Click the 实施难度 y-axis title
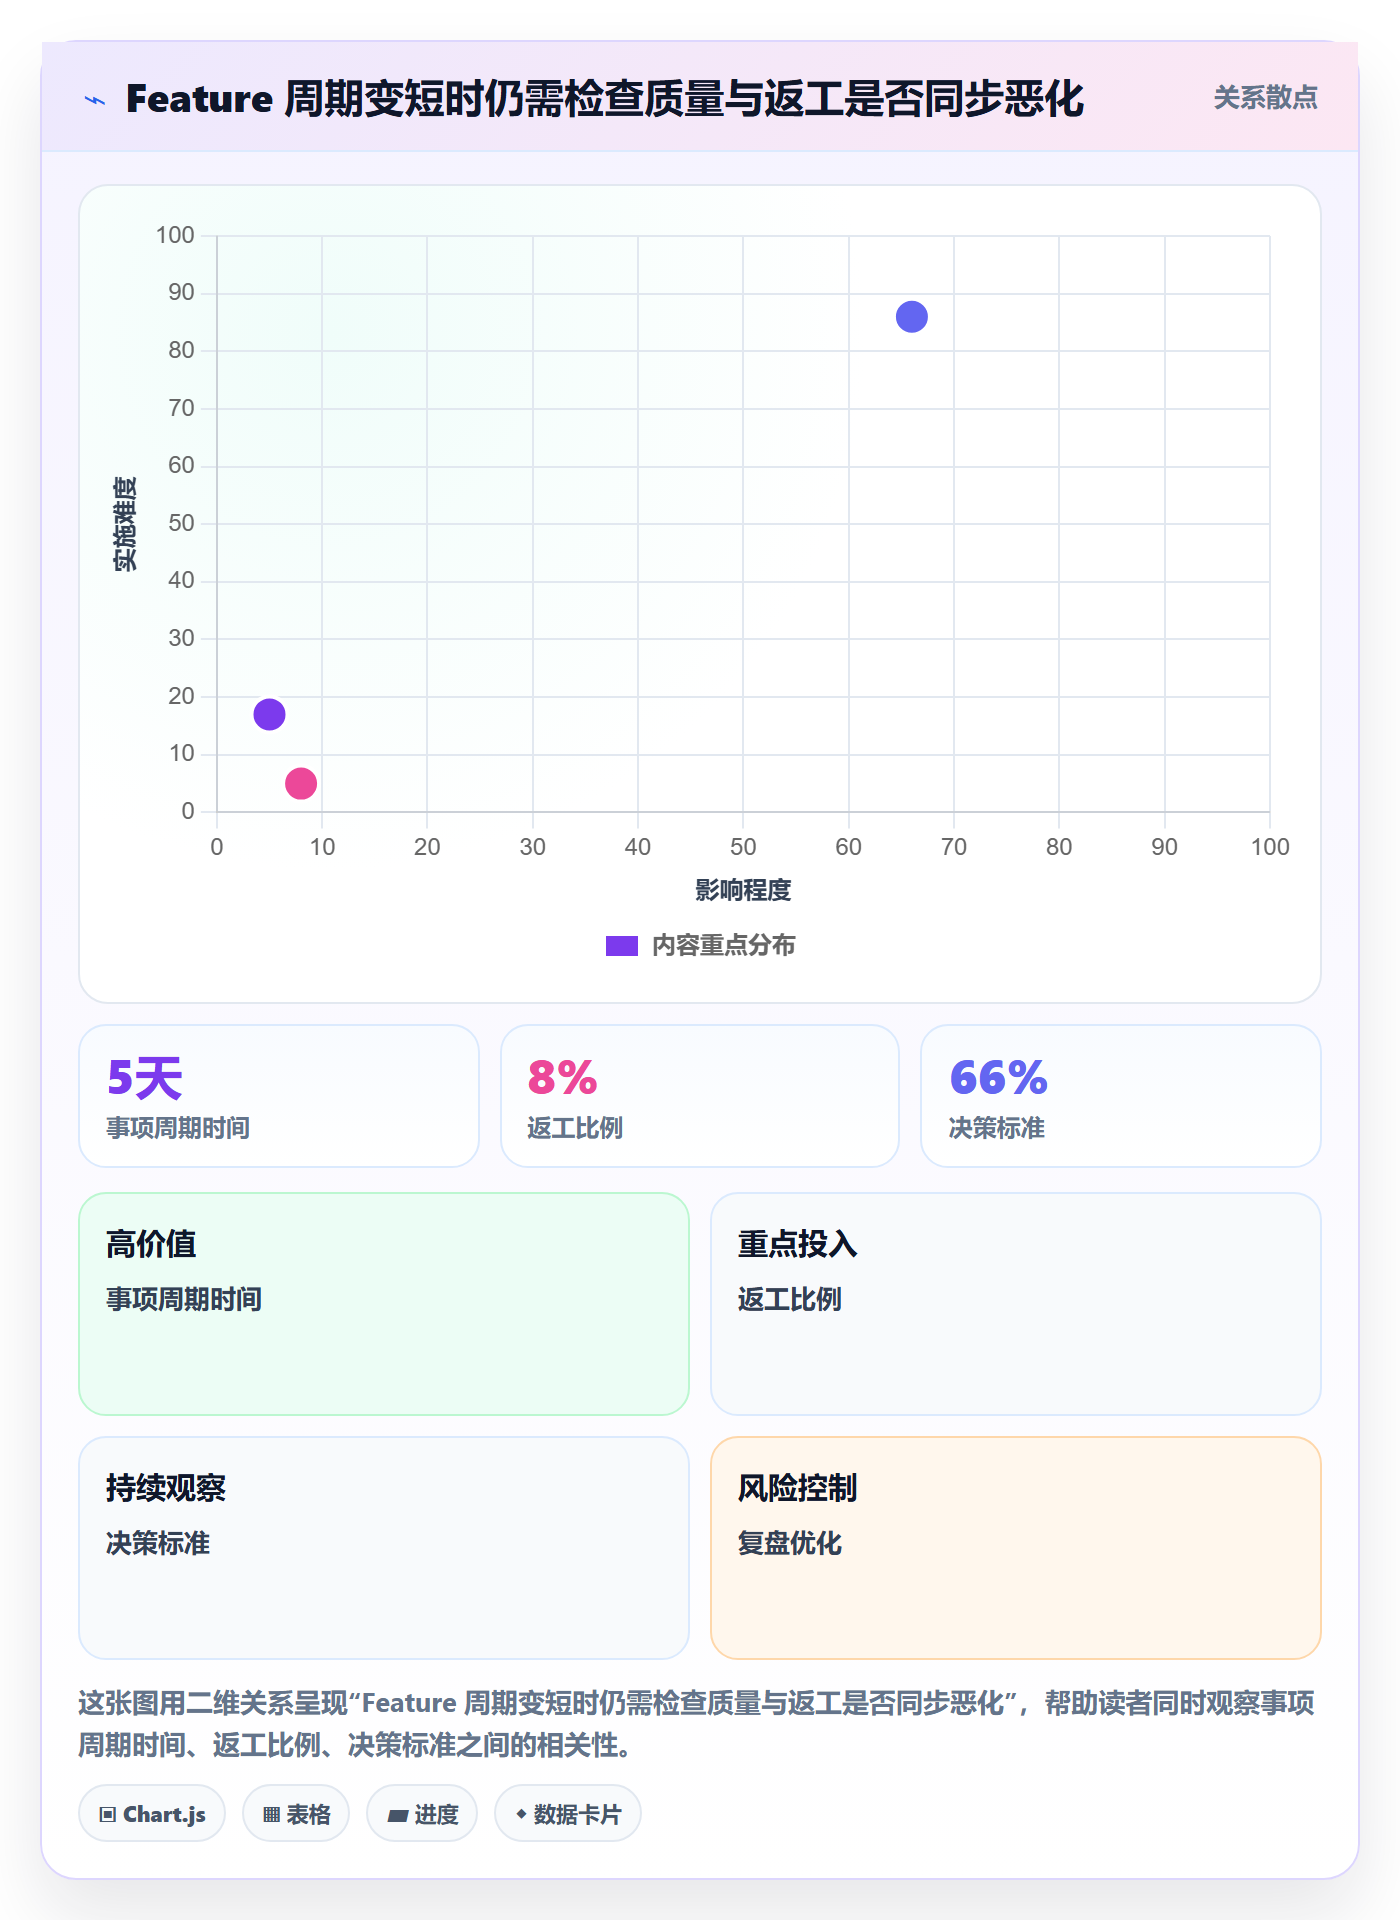1400x1920 pixels. [125, 524]
